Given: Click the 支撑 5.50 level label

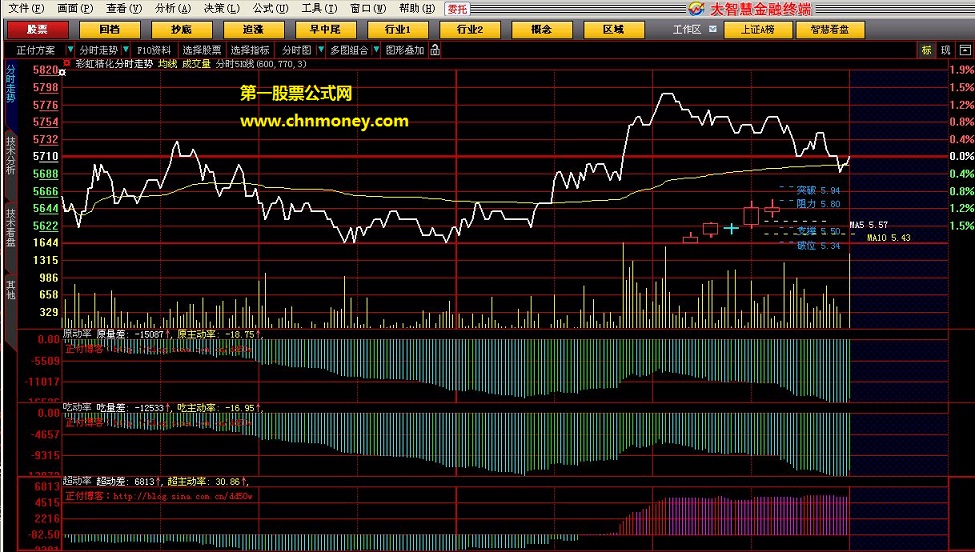Looking at the screenshot, I should tap(818, 231).
